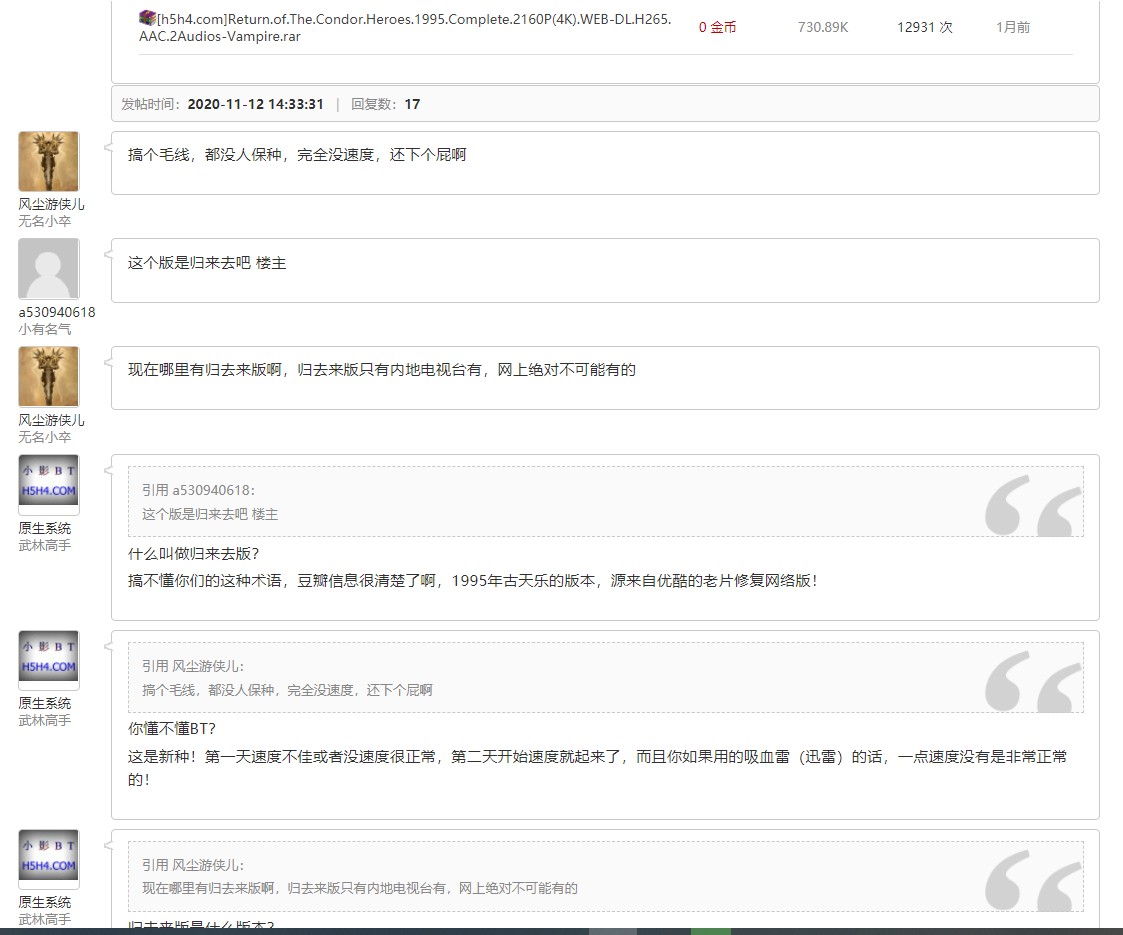This screenshot has width=1123, height=935.
Task: Click the 0 金币 price label
Action: 717,28
